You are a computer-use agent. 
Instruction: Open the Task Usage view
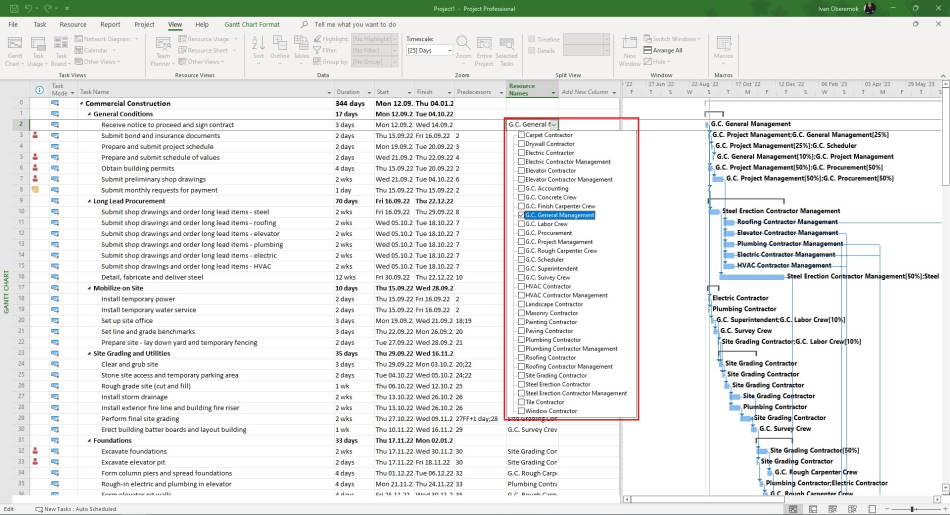click(38, 51)
